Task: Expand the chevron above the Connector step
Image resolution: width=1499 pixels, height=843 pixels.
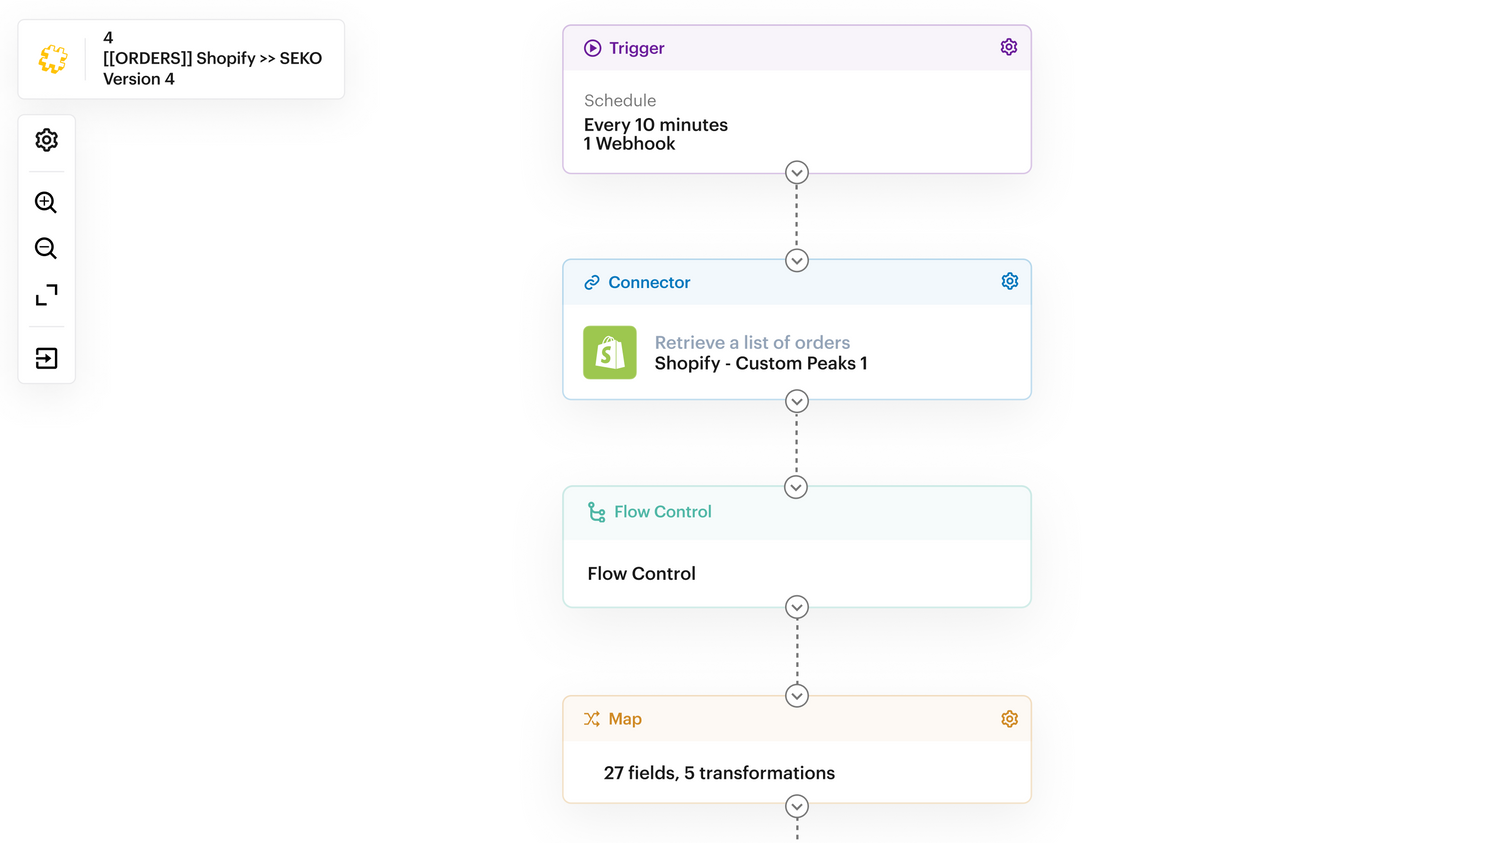Action: click(x=796, y=260)
